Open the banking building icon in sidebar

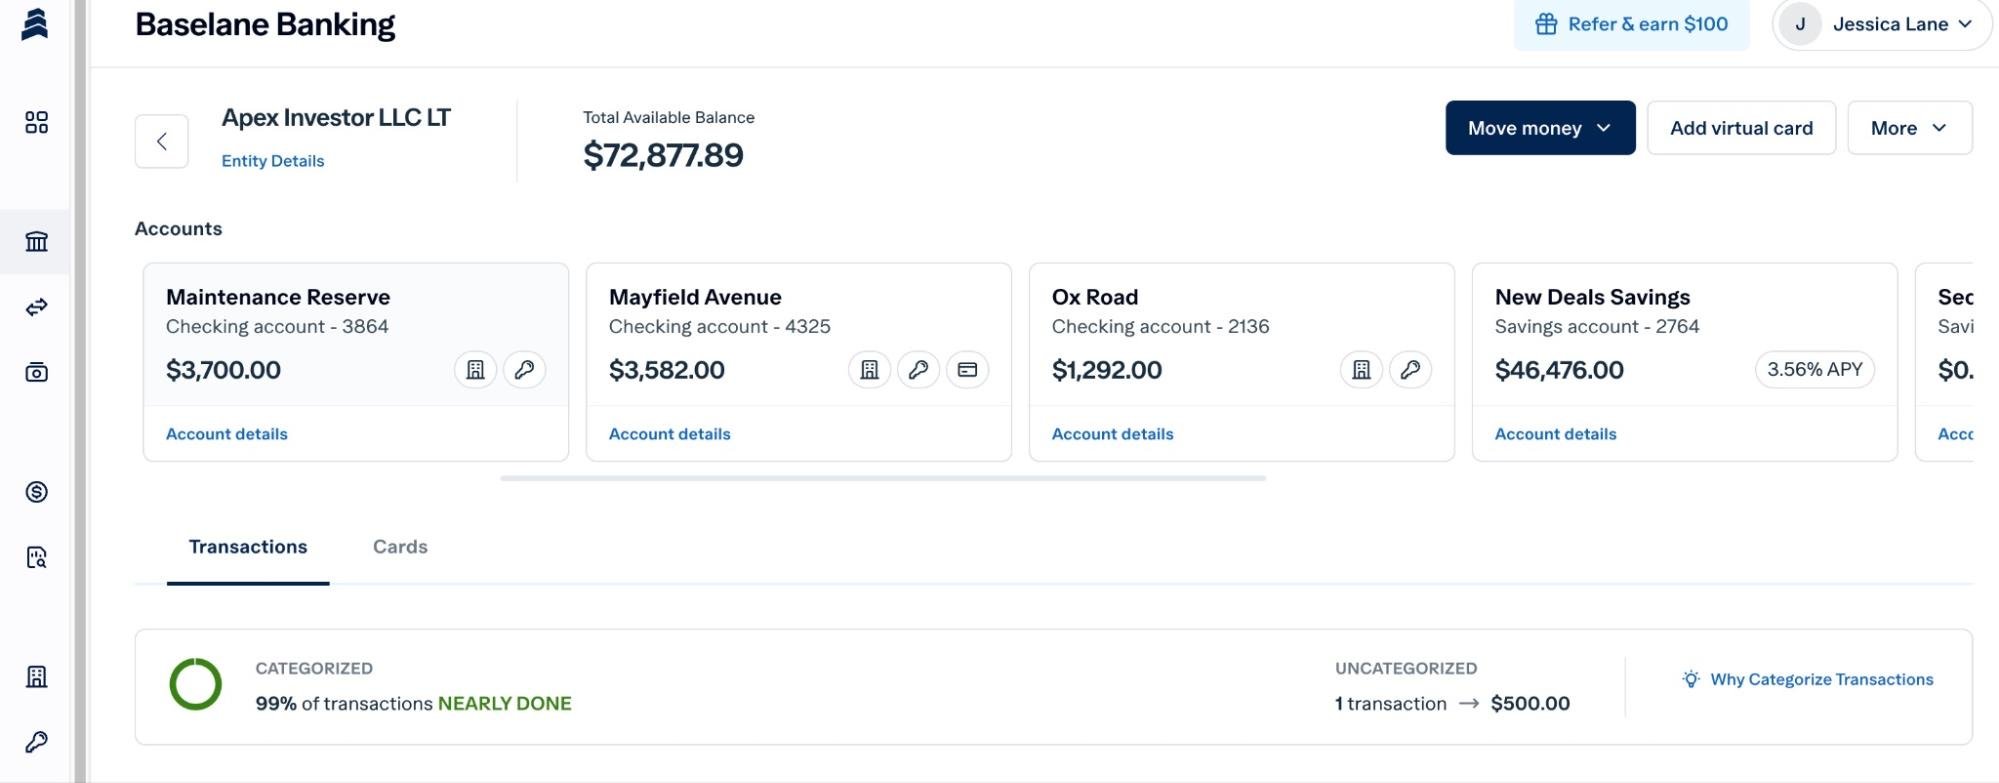[36, 241]
